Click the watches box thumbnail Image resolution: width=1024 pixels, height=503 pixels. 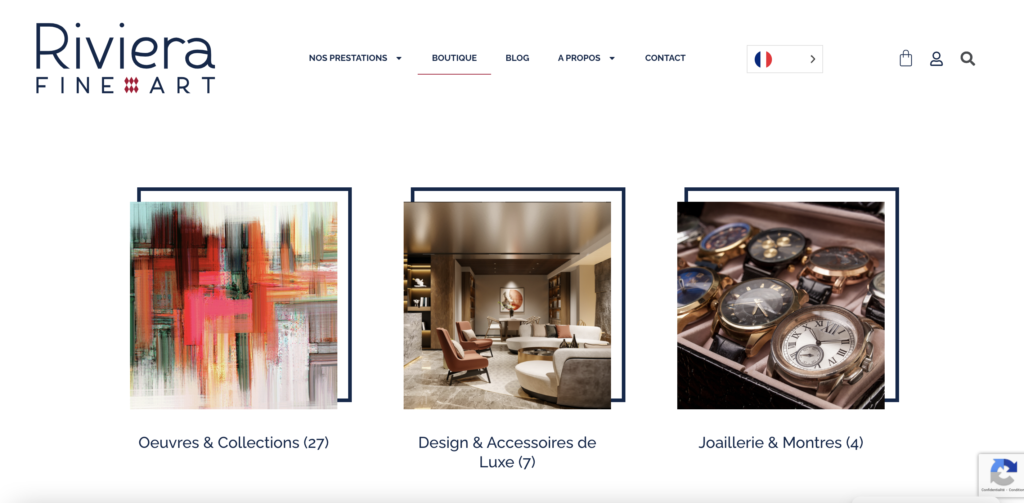[x=781, y=306]
